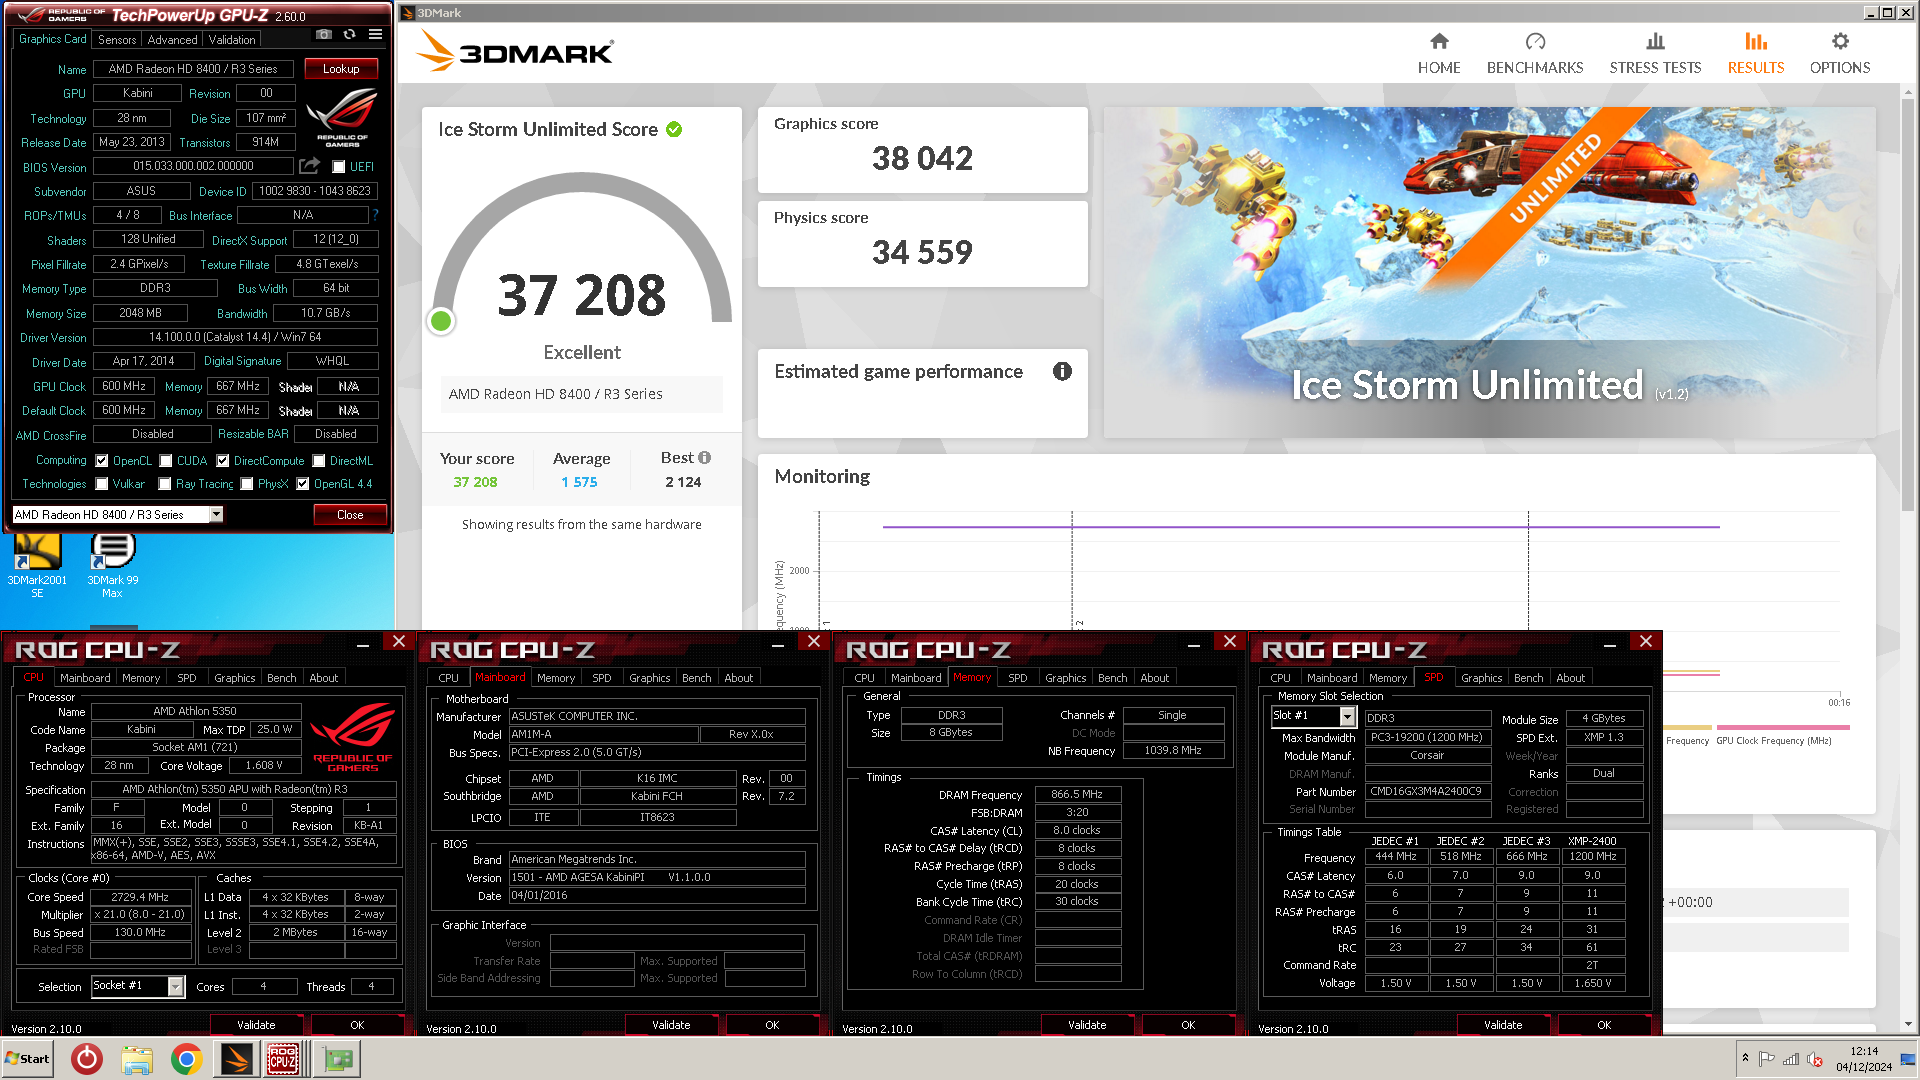Expand hidden system tray icons
Image resolution: width=1920 pixels, height=1080 pixels.
[x=1745, y=1058]
